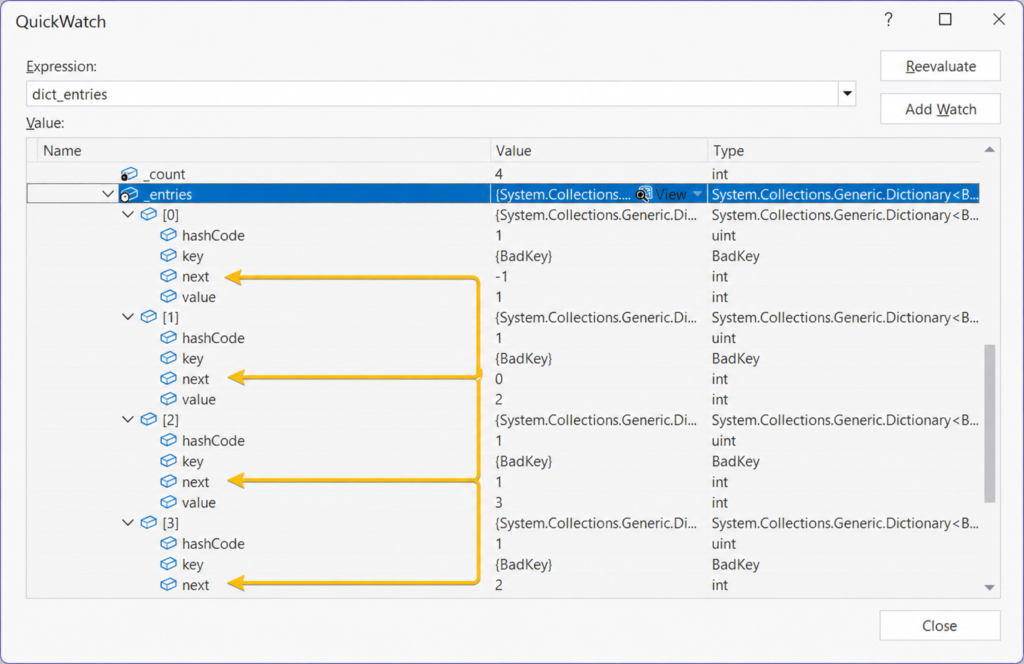Select {BadKey} value of entry [0] key
This screenshot has height=664, width=1024.
point(524,255)
